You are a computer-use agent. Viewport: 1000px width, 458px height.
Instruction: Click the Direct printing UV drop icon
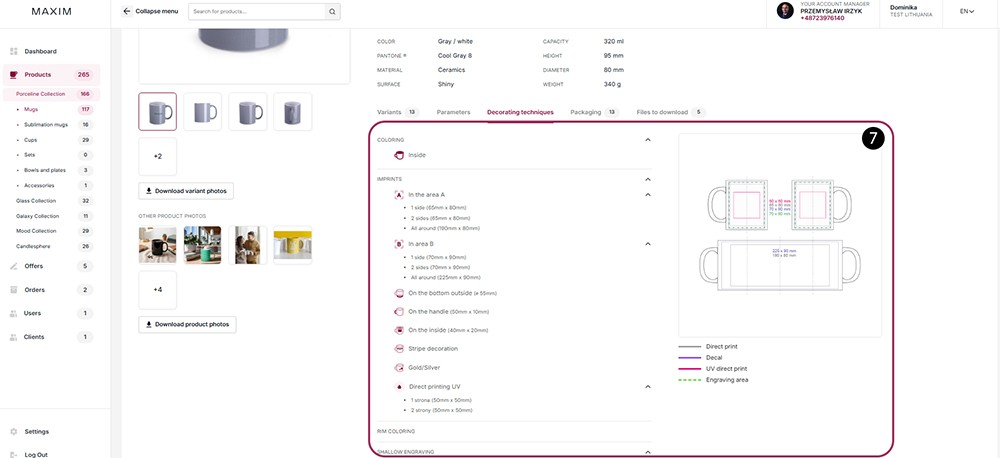pos(399,387)
